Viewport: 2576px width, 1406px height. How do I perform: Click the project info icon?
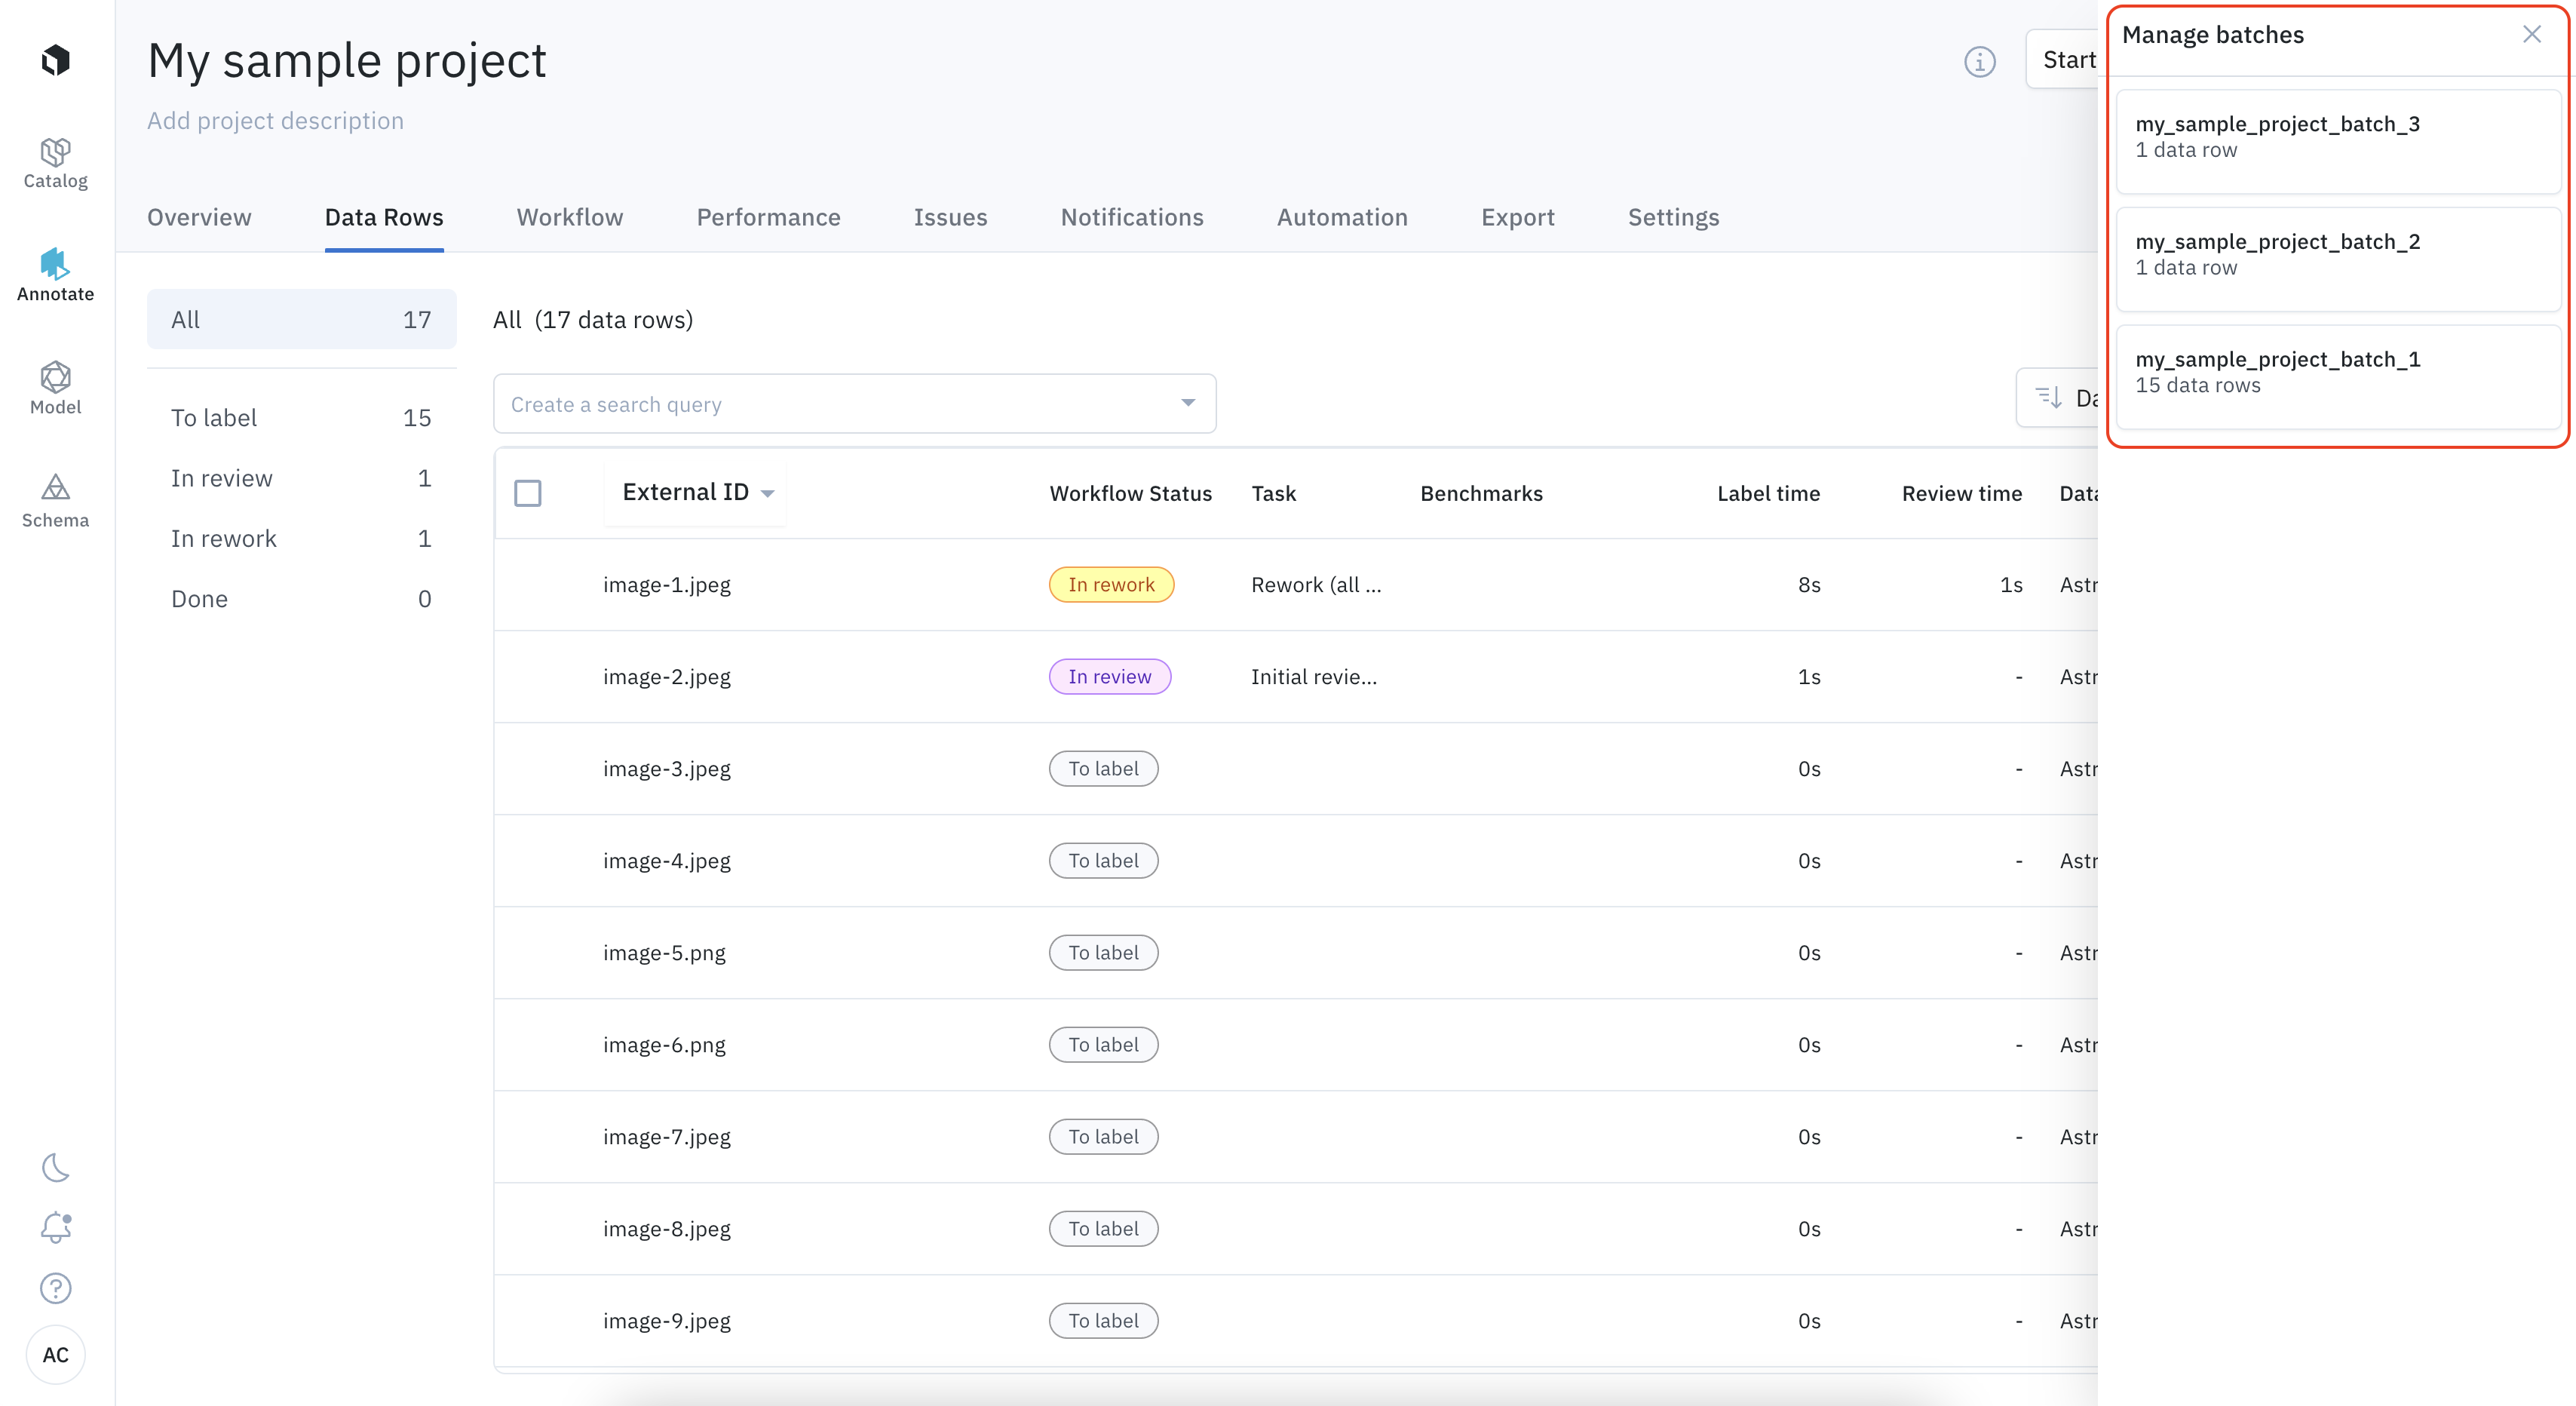click(x=1979, y=61)
